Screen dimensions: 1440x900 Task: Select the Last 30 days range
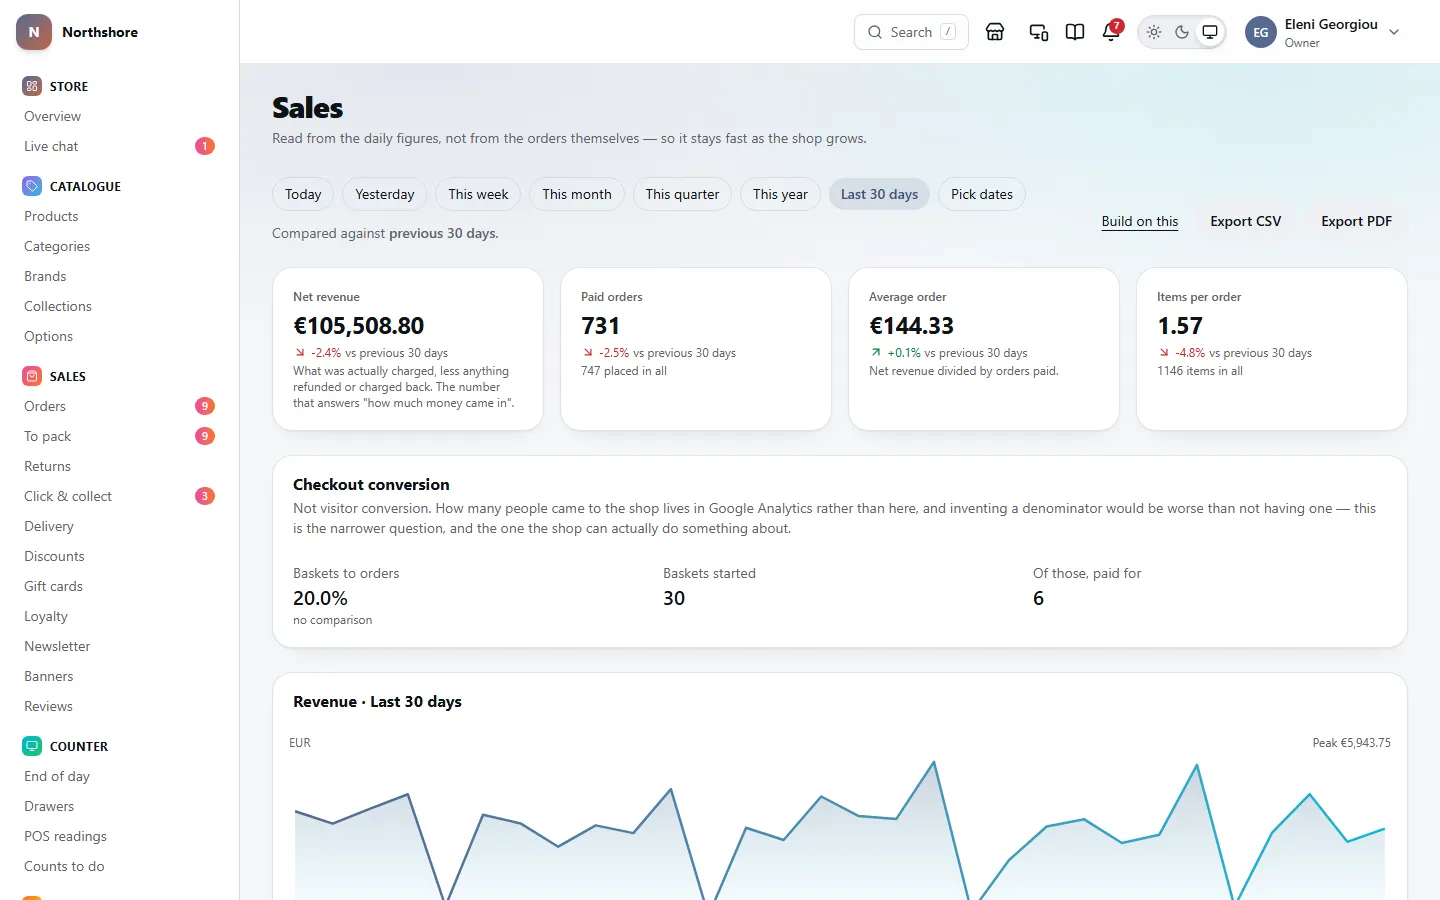[x=879, y=194]
